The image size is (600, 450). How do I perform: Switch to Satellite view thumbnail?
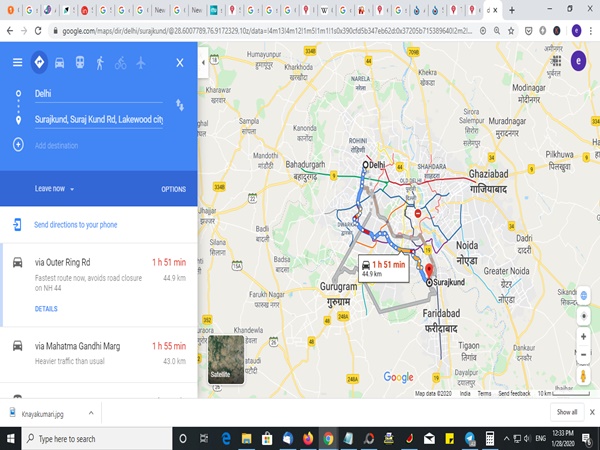(x=226, y=359)
